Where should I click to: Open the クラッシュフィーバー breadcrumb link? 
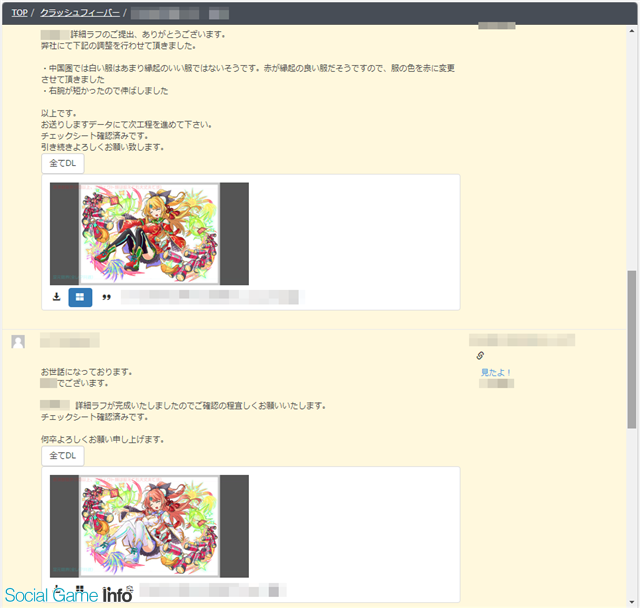tap(80, 13)
